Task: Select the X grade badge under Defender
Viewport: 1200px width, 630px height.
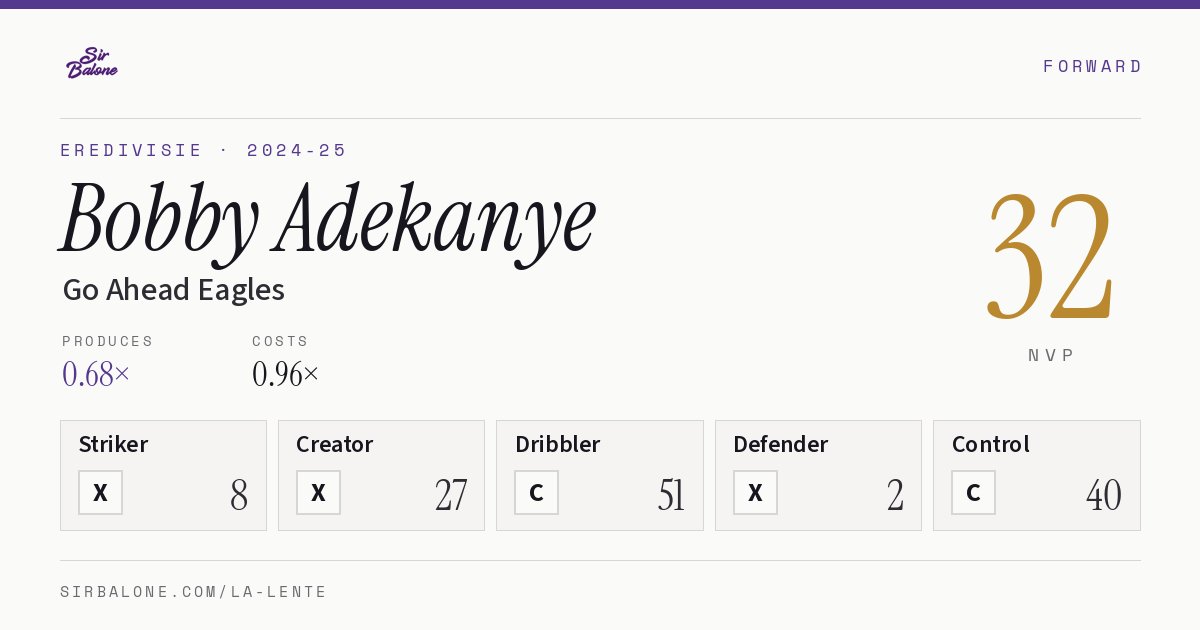Action: coord(755,492)
